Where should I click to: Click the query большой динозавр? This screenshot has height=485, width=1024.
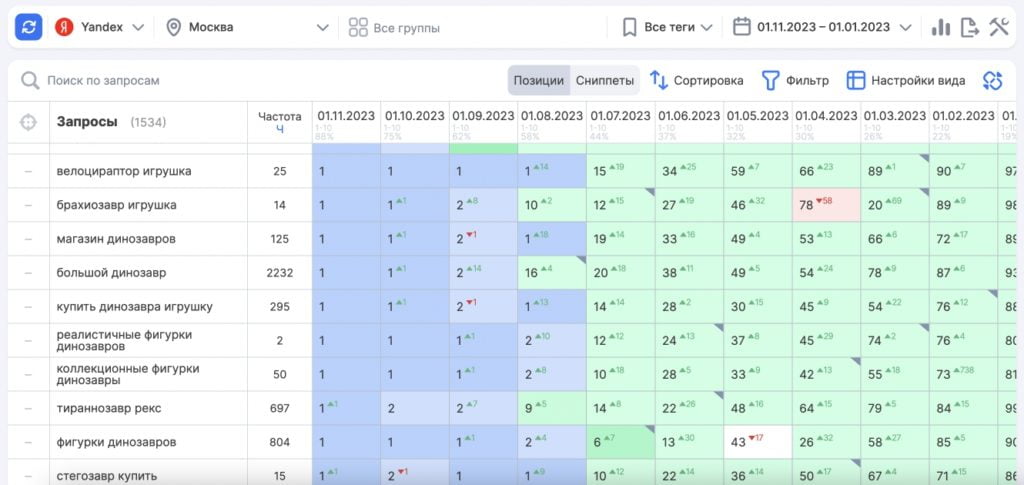pyautogui.click(x=112, y=273)
